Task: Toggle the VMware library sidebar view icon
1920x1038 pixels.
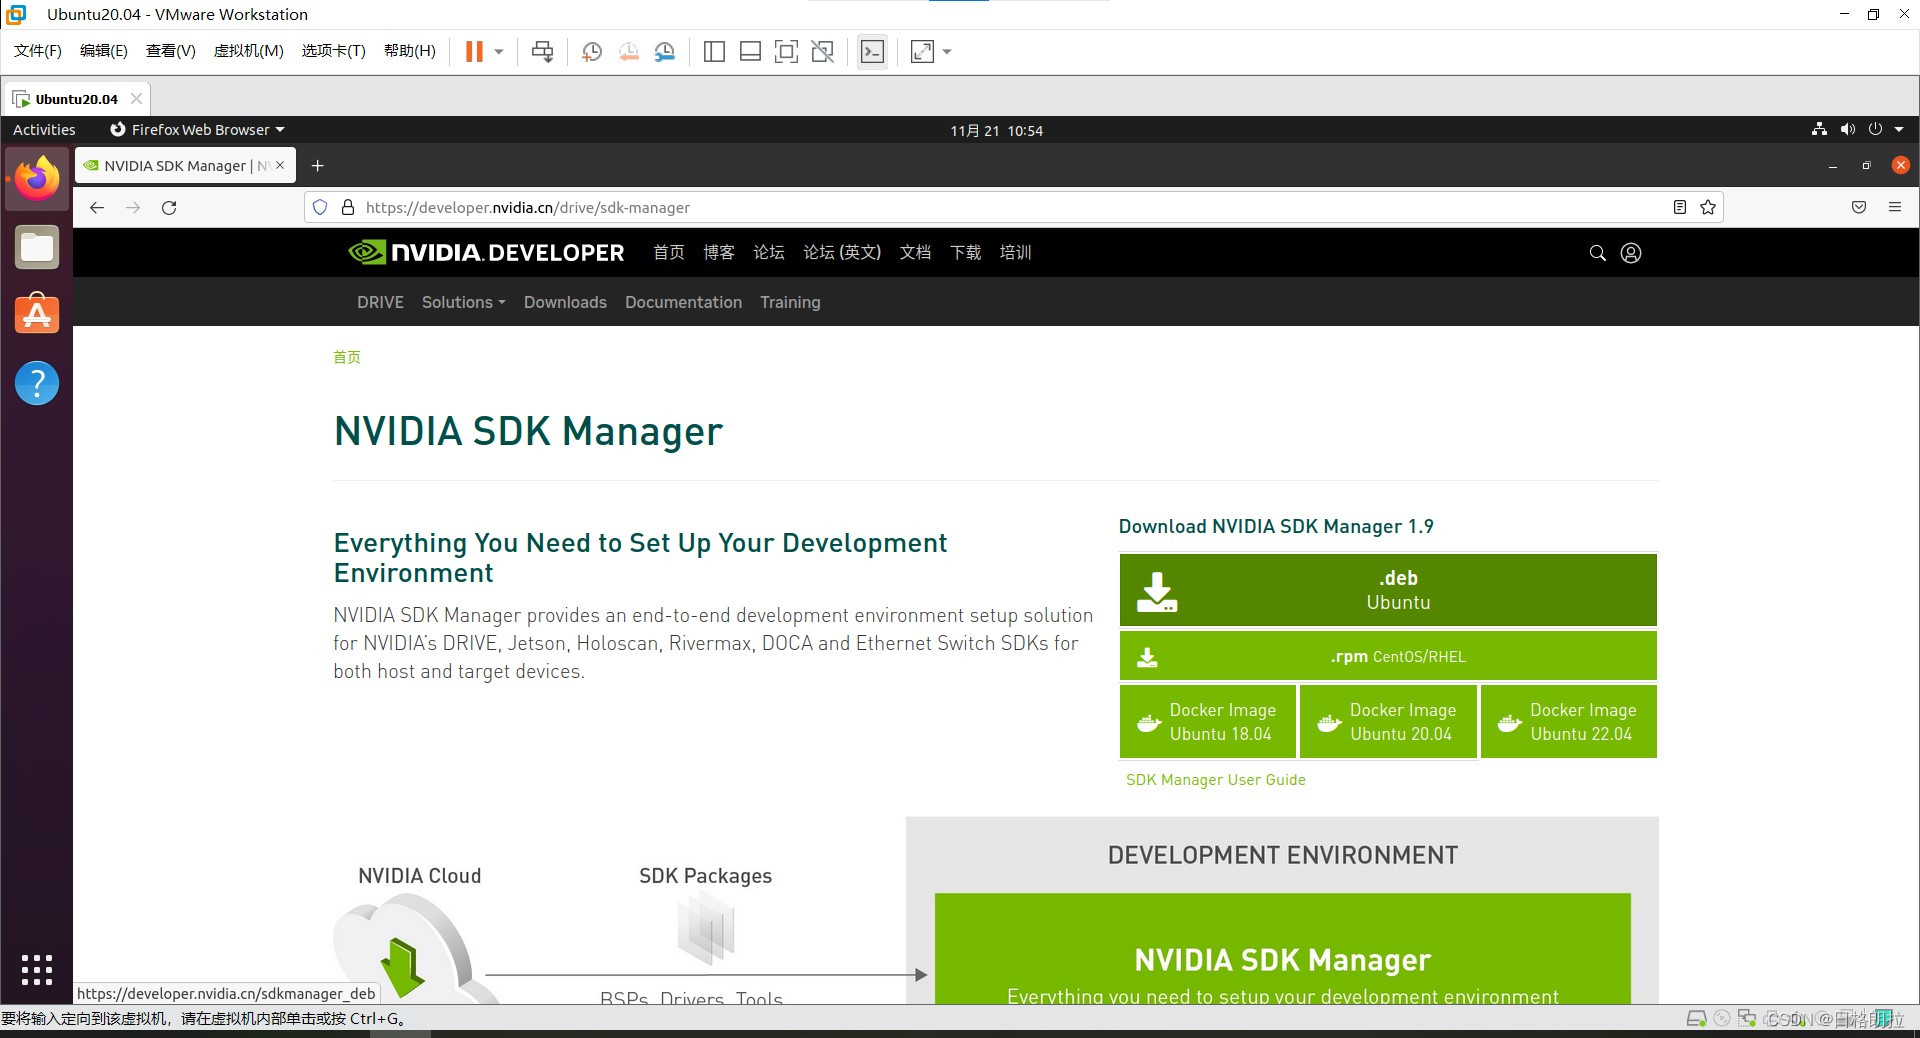Action: 714,51
